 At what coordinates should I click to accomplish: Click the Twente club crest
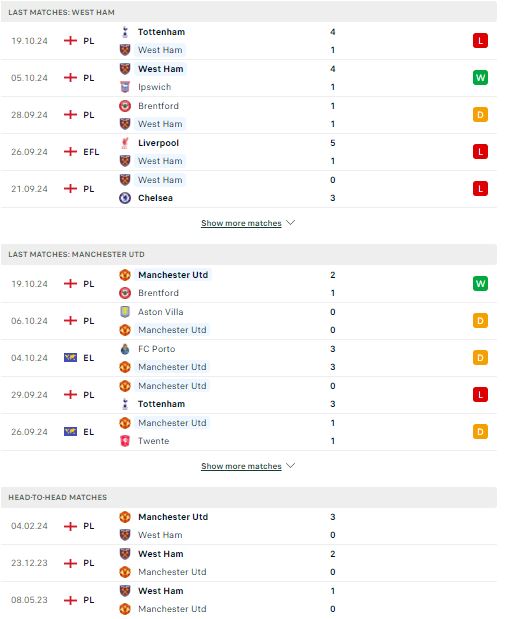pyautogui.click(x=125, y=441)
